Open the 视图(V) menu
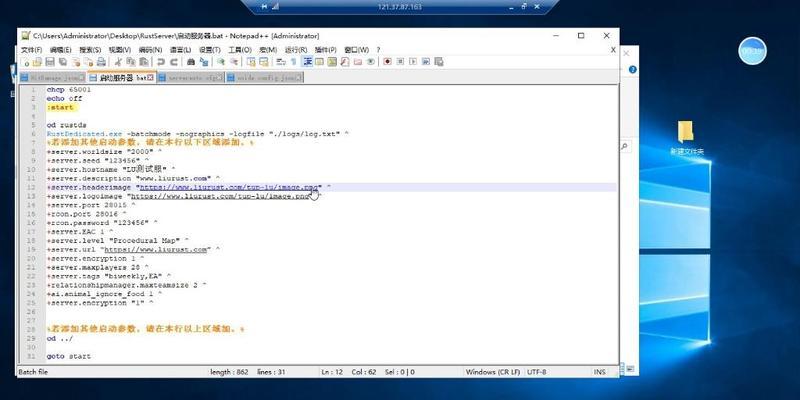The image size is (800, 400). coord(119,49)
